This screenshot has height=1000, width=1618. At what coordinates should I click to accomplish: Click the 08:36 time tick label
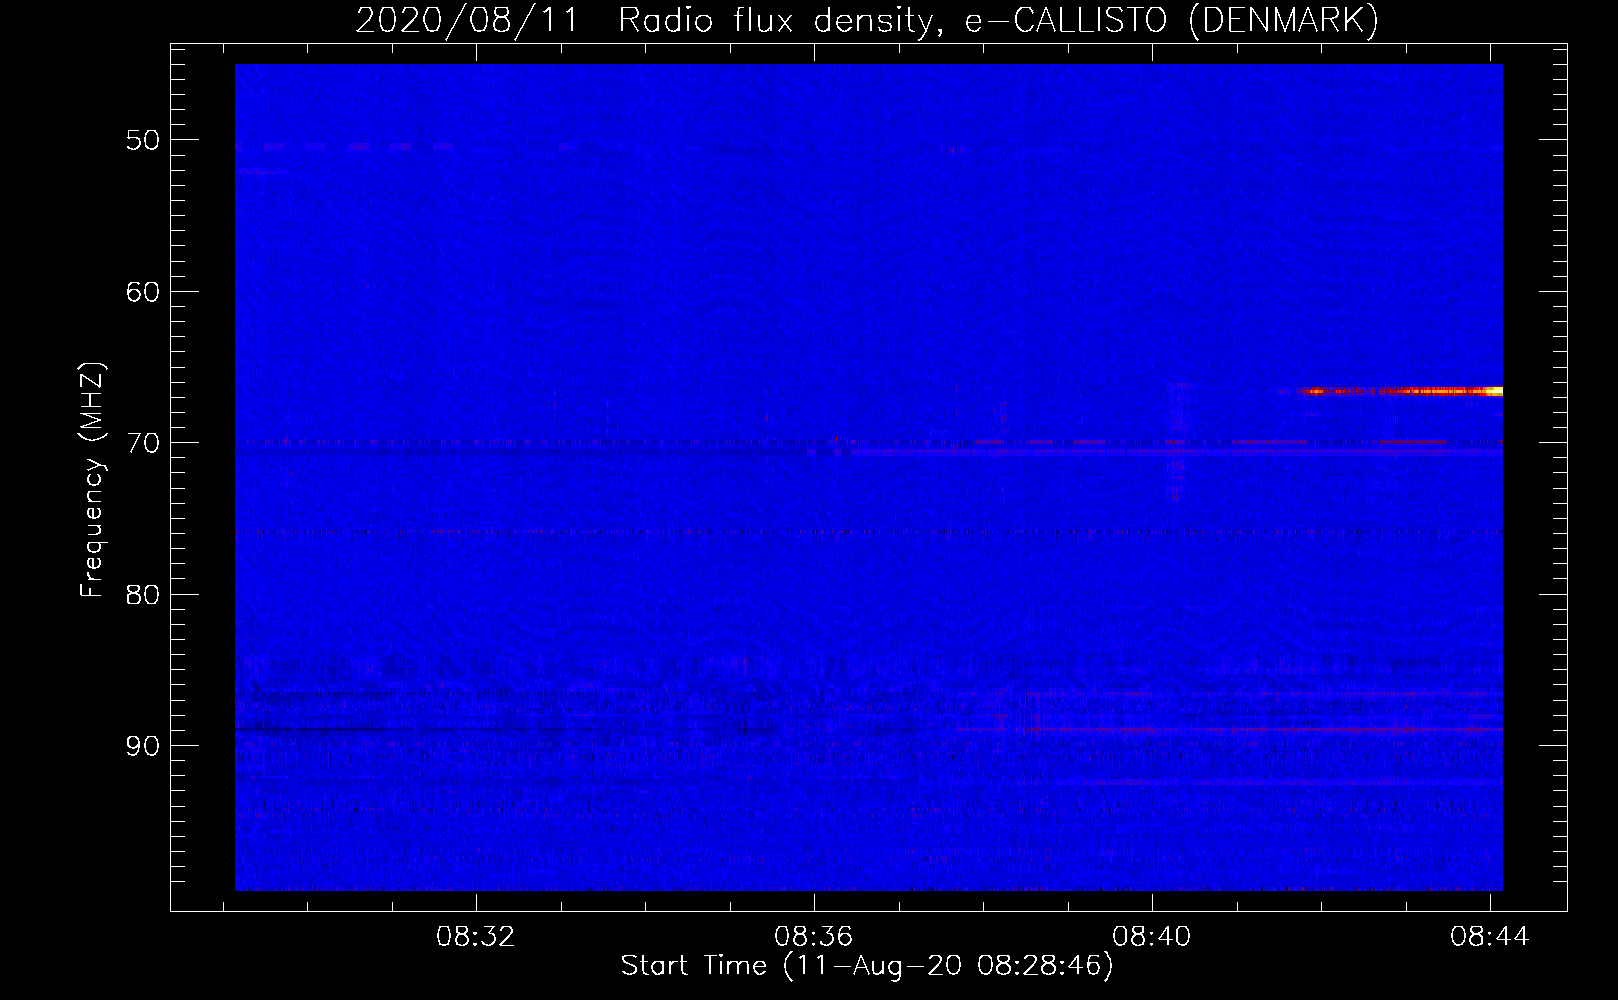click(814, 937)
